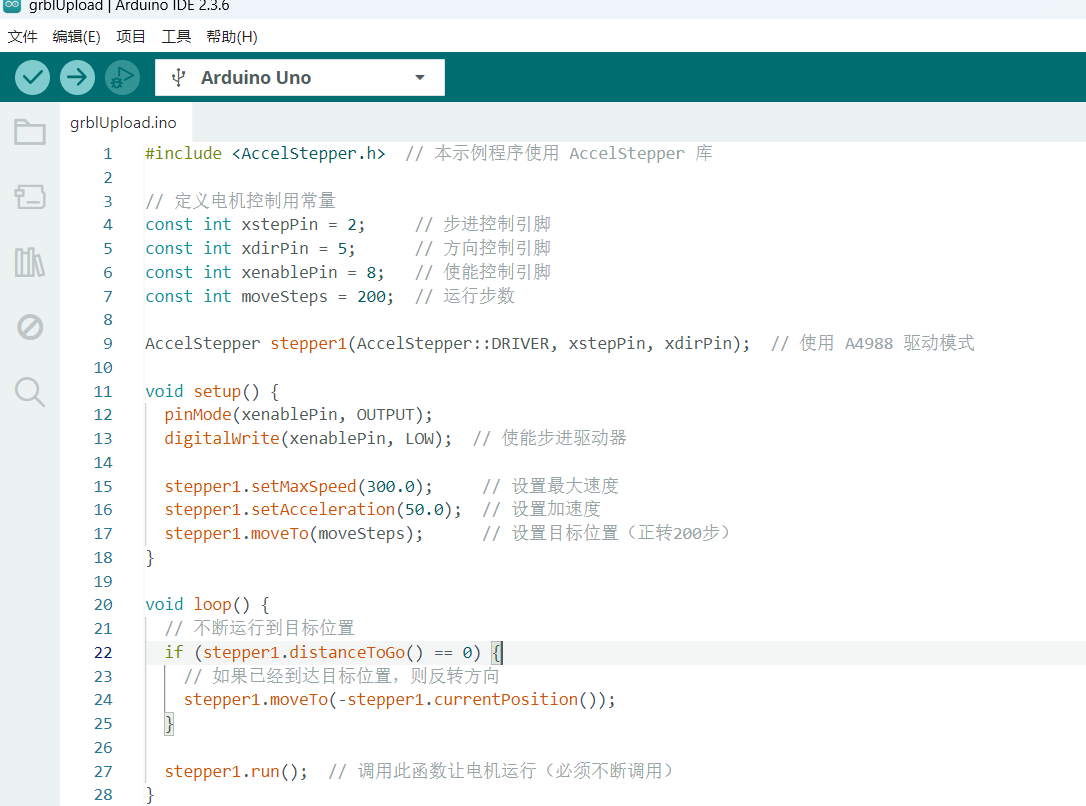Click the Upload arrow button
The image size is (1086, 806).
(x=77, y=77)
